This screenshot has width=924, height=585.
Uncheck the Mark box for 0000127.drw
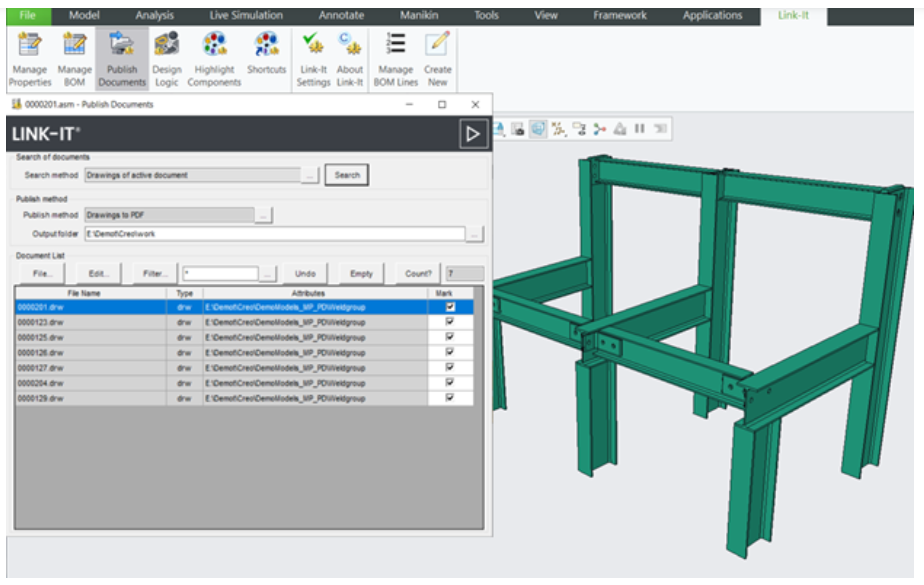(450, 368)
